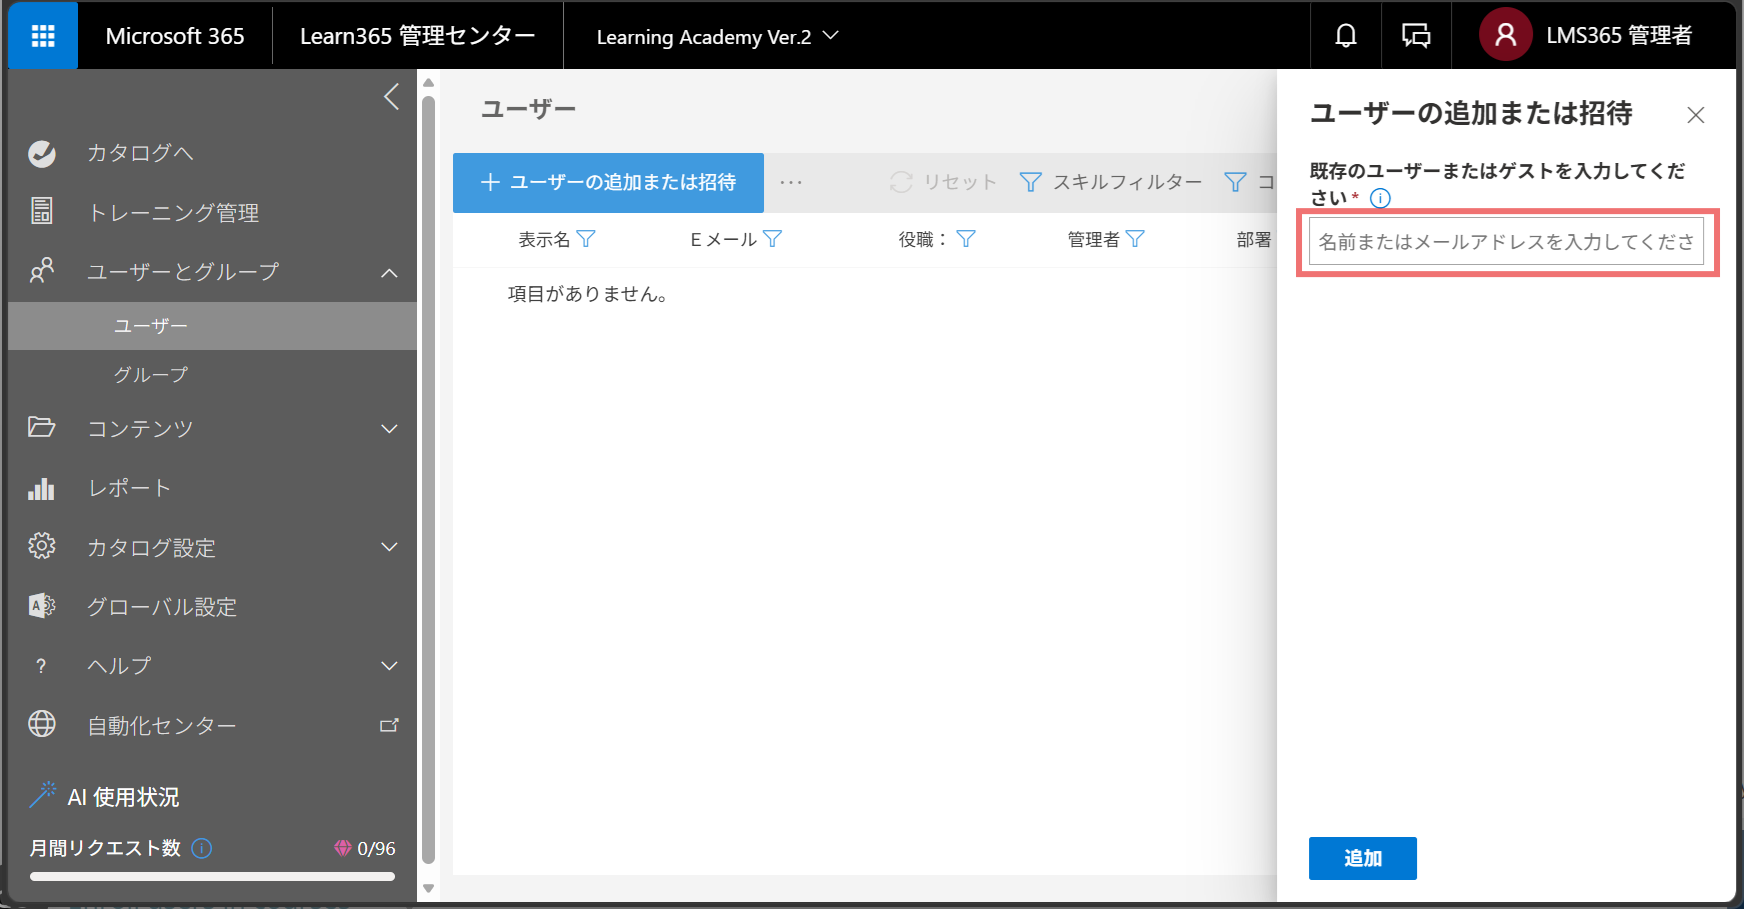
Task: Click the external link icon beside 自動化センター
Action: tap(389, 725)
